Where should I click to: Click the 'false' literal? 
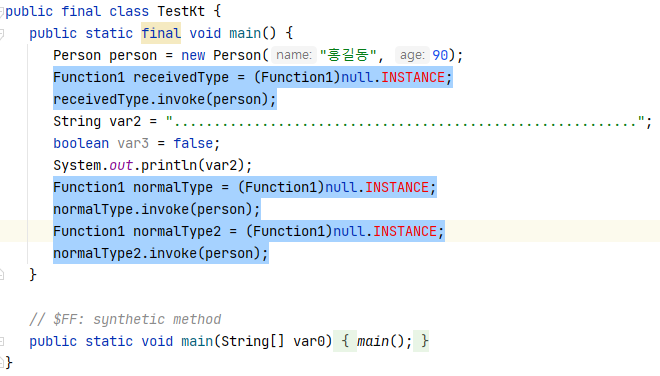pos(193,144)
